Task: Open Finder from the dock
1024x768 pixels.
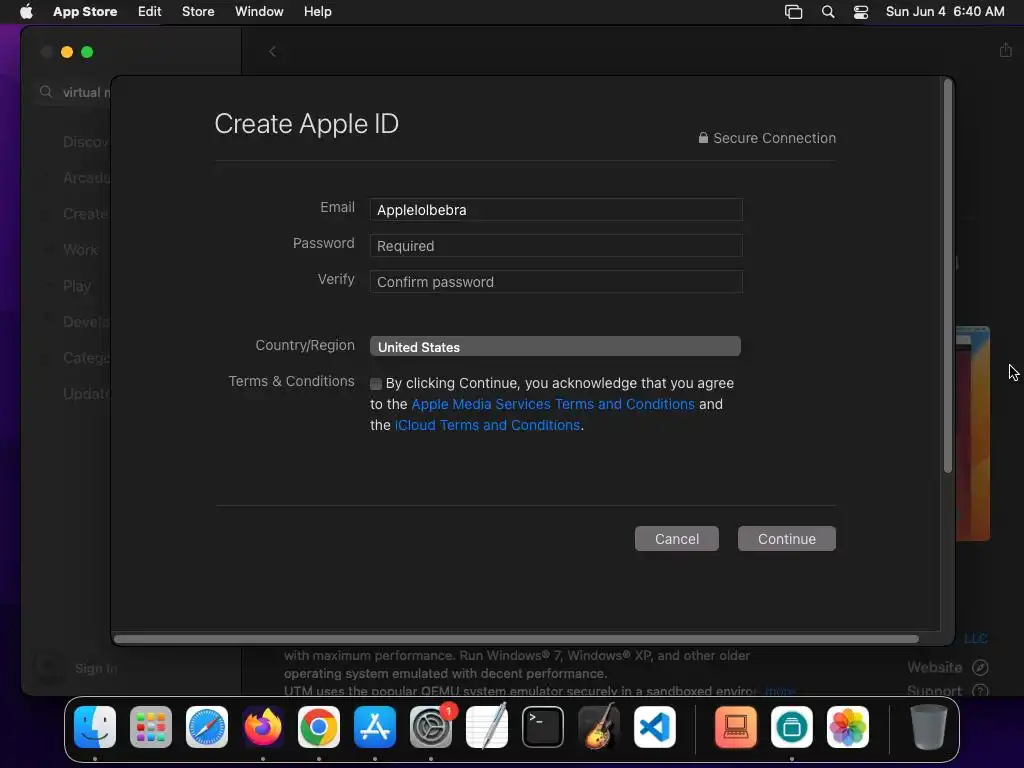Action: click(x=95, y=727)
